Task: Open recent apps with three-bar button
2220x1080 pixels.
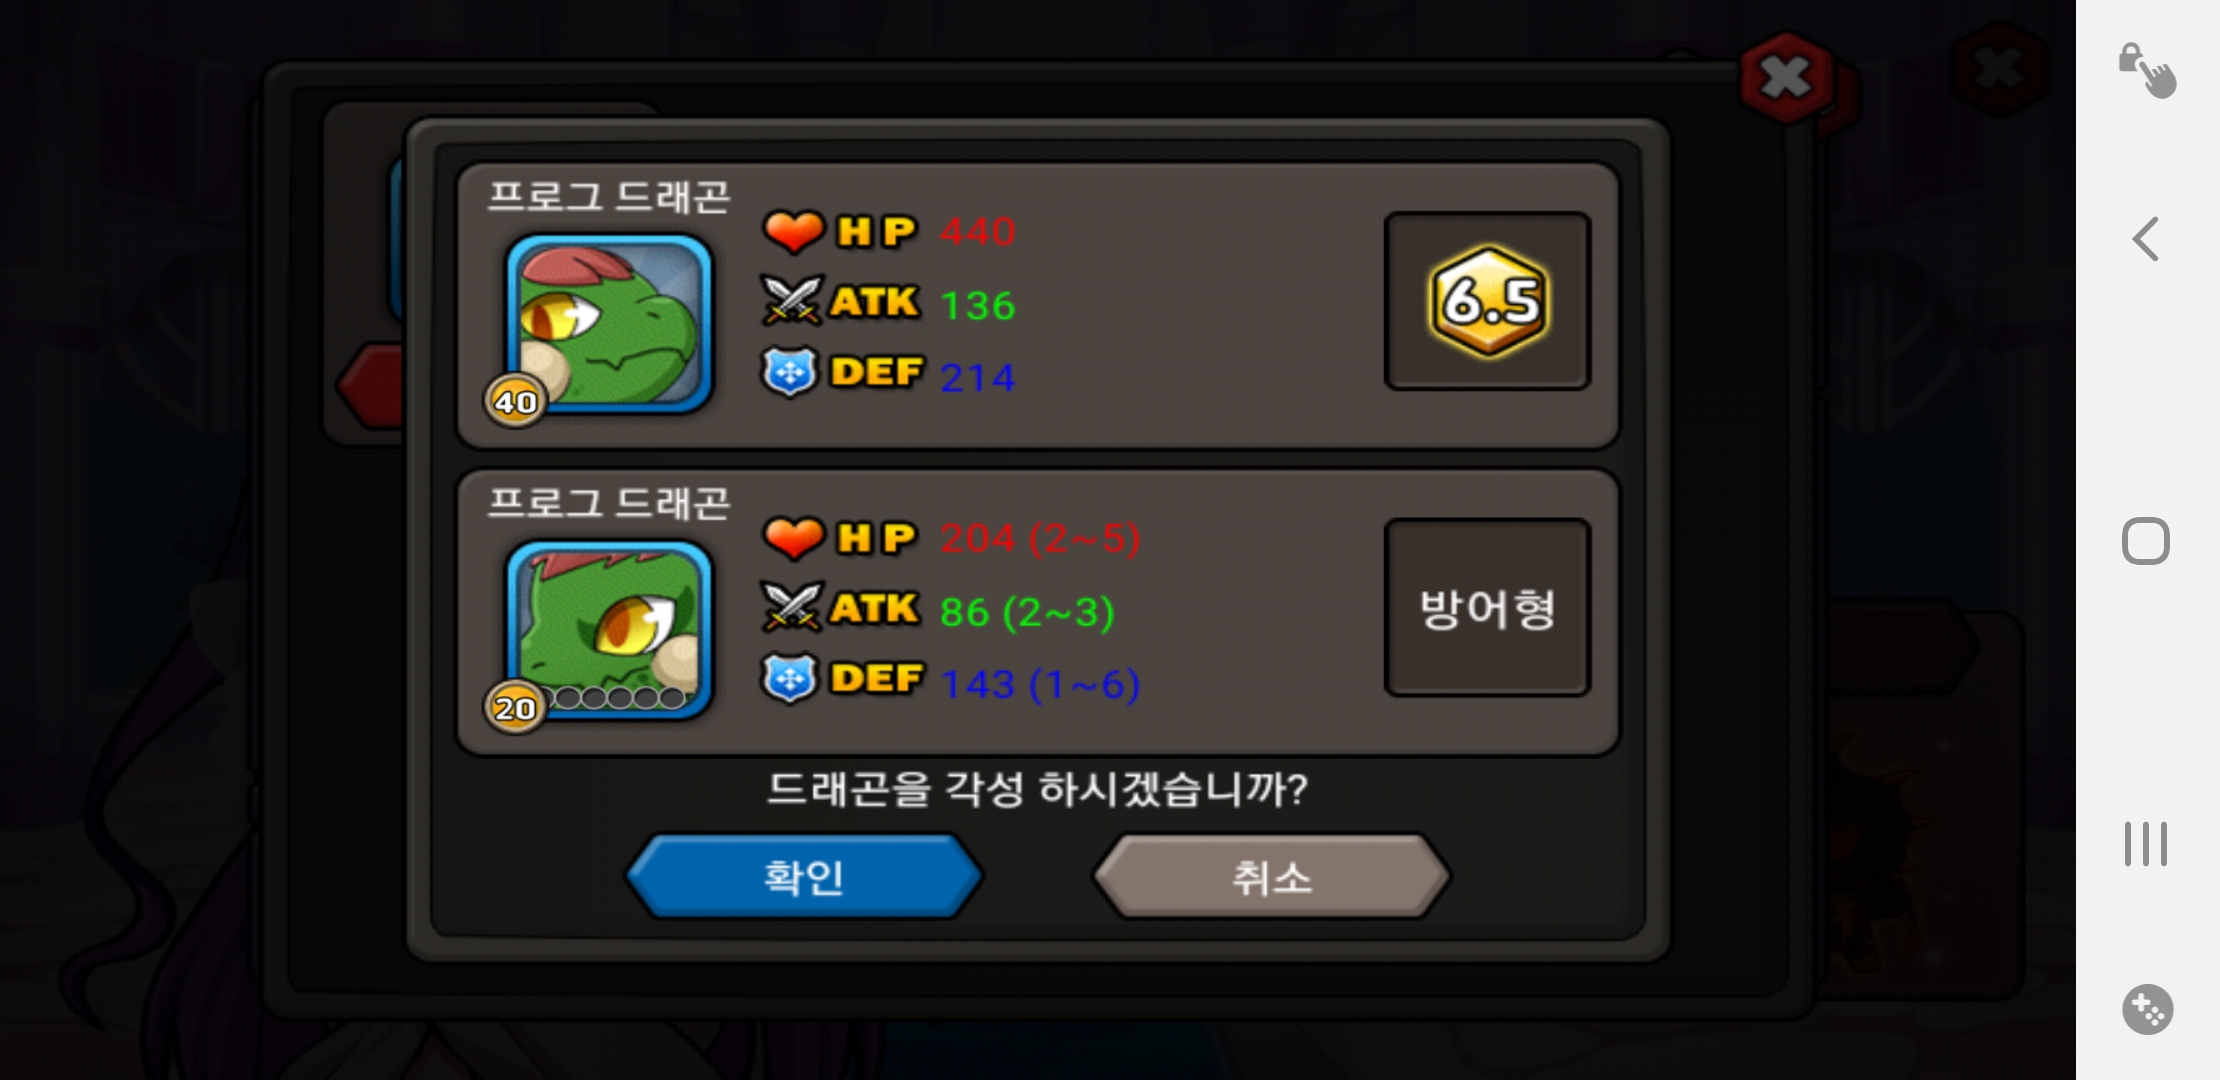Action: point(2146,844)
